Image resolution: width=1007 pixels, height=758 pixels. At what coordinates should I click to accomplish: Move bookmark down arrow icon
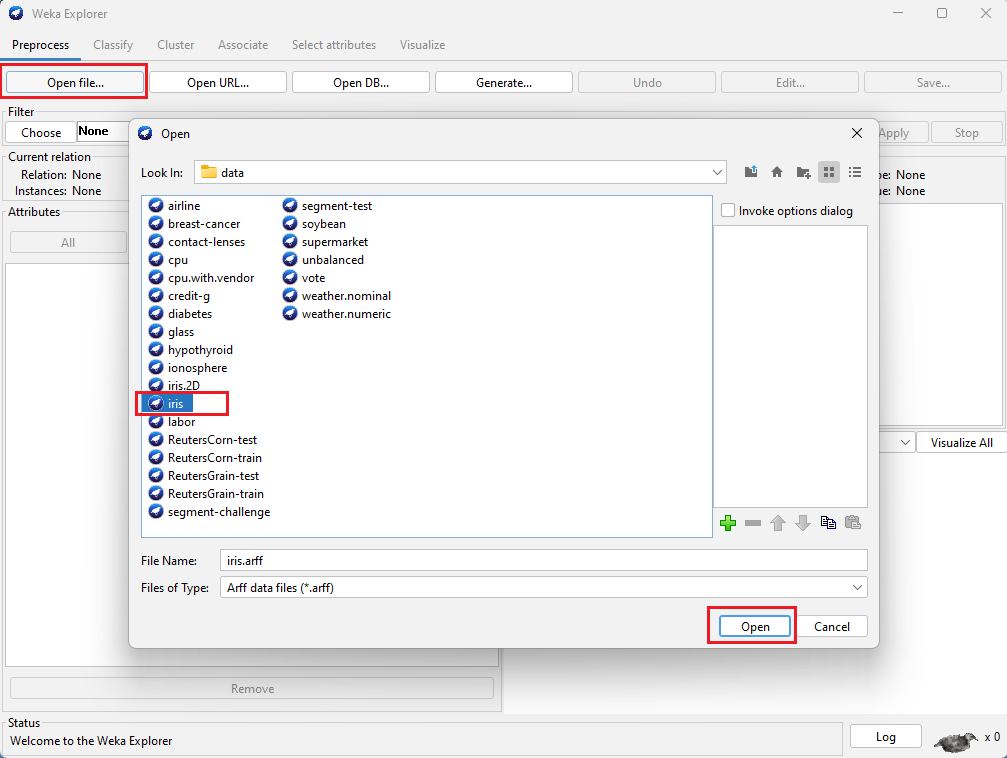[x=803, y=523]
